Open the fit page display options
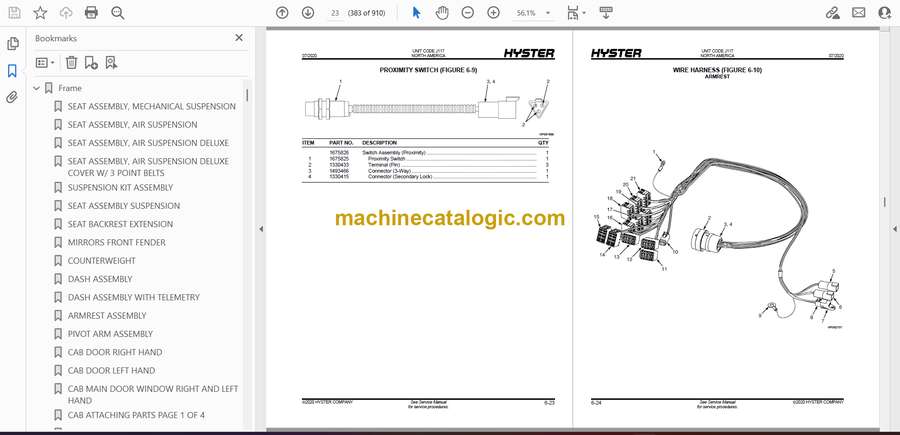Image resolution: width=900 pixels, height=435 pixels. (x=576, y=13)
